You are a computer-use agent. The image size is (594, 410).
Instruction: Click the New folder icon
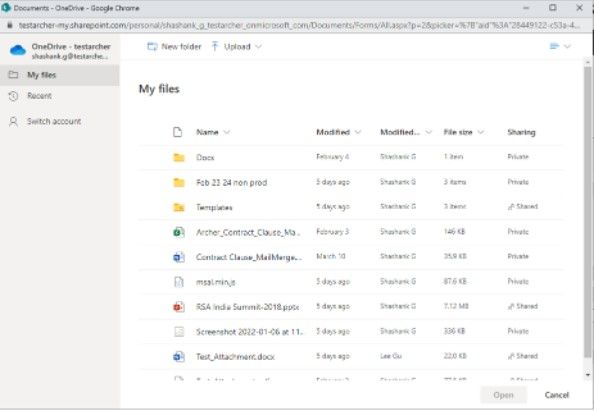pyautogui.click(x=152, y=47)
